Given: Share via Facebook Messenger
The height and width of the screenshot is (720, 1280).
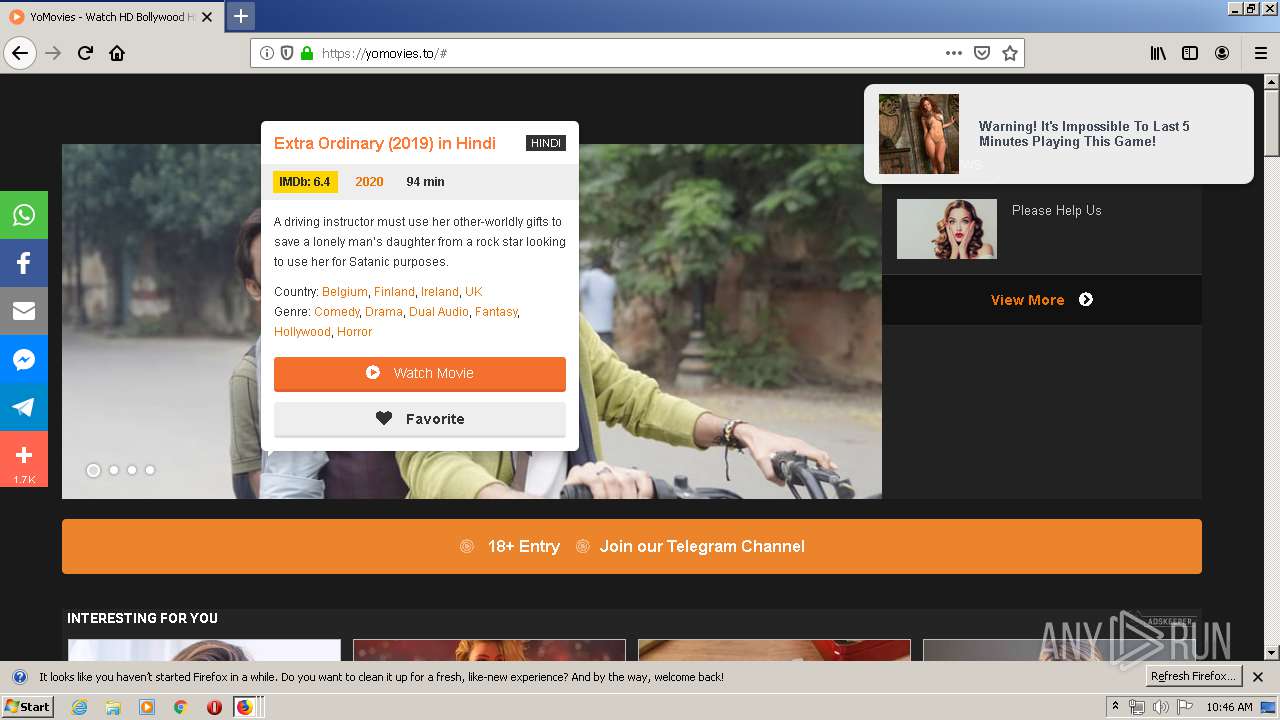Looking at the screenshot, I should (x=24, y=359).
